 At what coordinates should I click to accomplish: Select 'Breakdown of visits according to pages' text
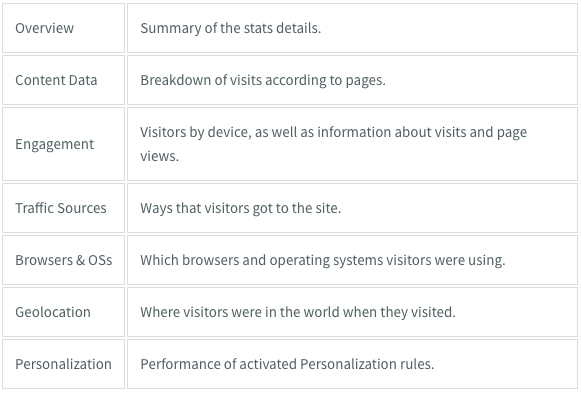pyautogui.click(x=263, y=80)
